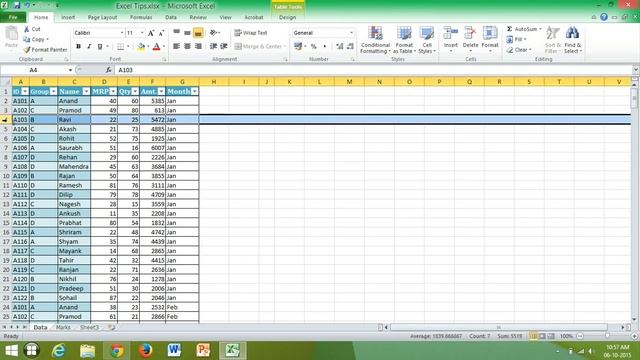Open the Qty column filter dropdown
Viewport: 640px width, 360px height.
coord(135,91)
